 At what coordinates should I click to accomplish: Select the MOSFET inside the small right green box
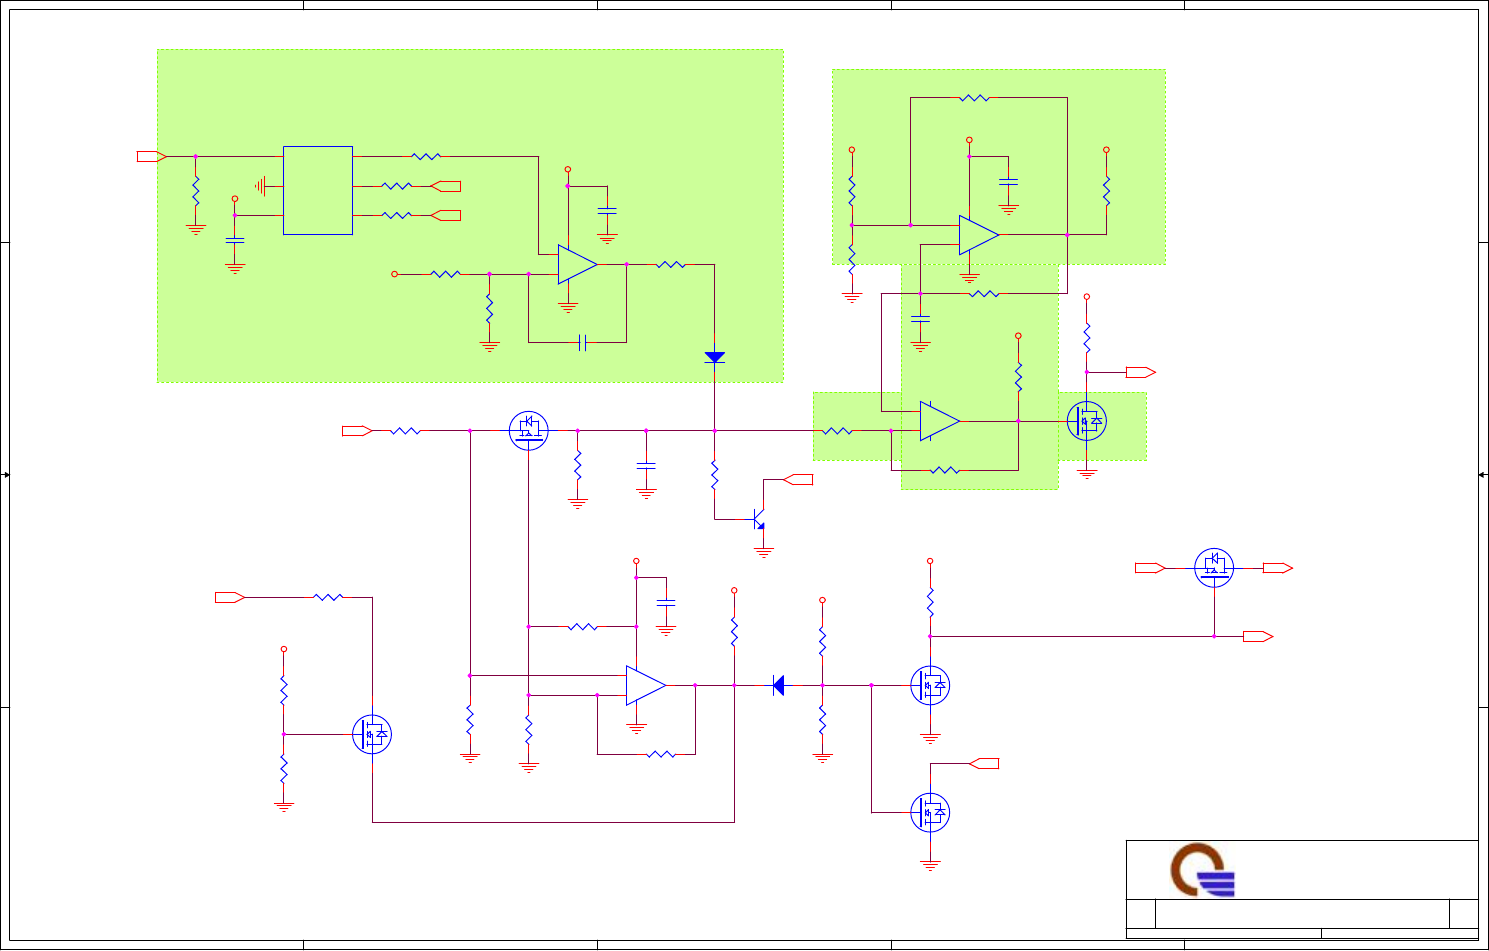(1087, 421)
